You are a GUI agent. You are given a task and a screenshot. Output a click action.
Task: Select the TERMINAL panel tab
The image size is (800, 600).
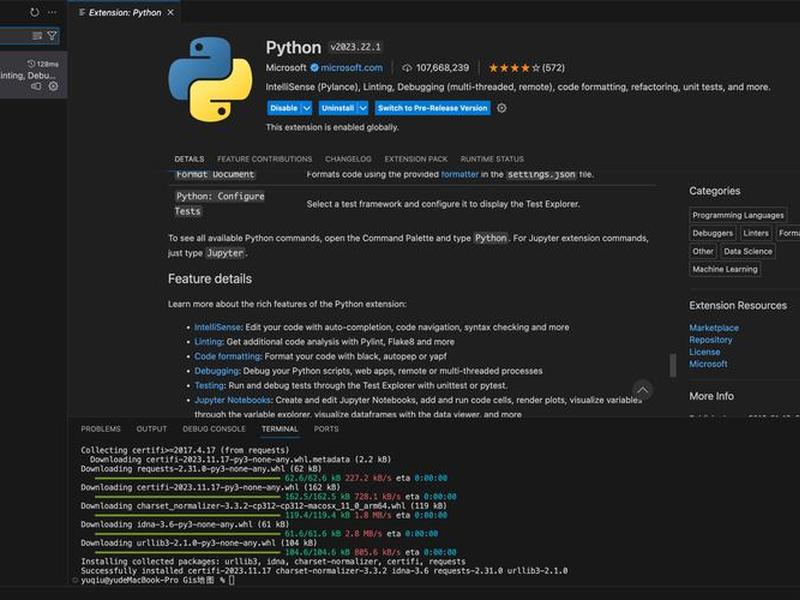pos(280,429)
